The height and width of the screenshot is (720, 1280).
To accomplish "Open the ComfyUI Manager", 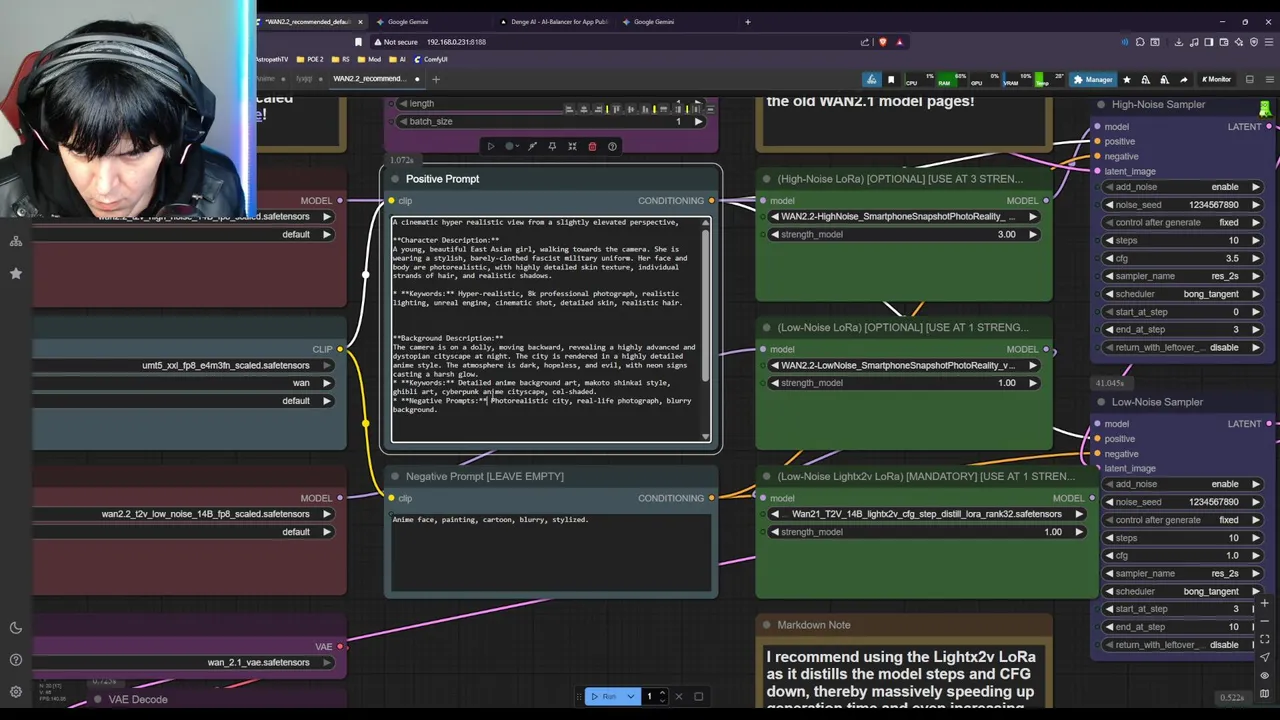I will pos(1092,79).
